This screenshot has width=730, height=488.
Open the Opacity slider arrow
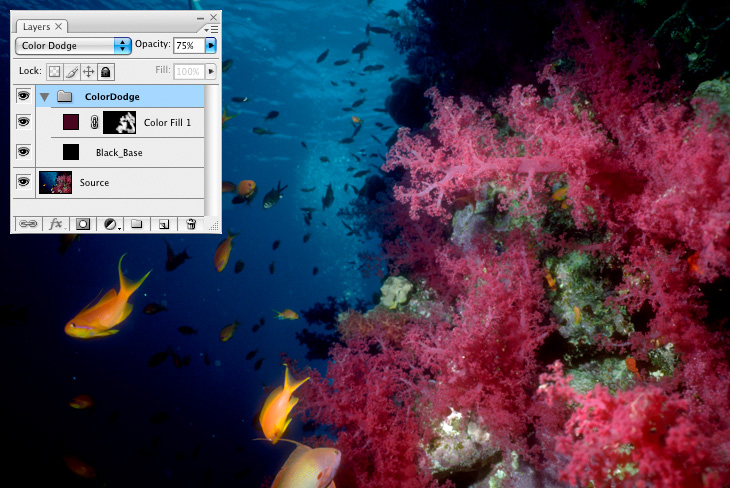(210, 45)
